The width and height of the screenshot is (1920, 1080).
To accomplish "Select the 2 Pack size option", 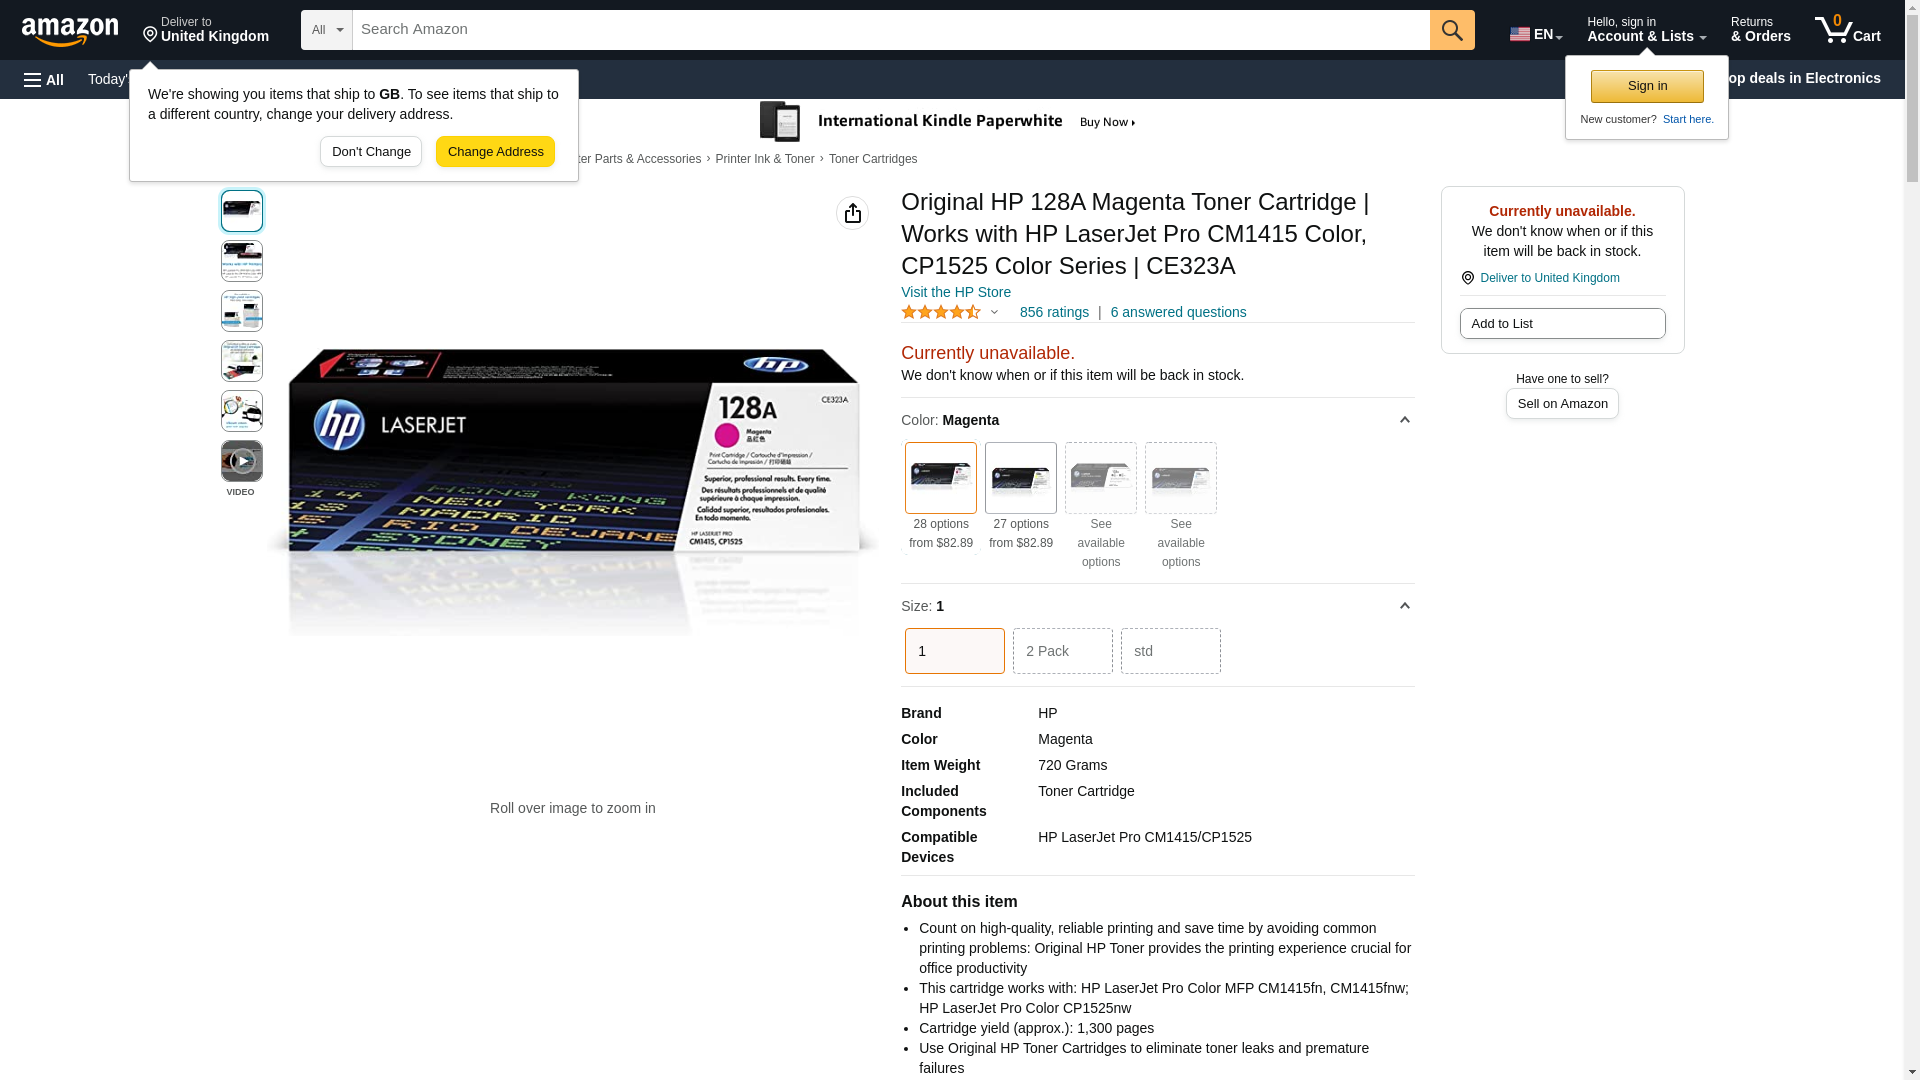I will (x=1062, y=651).
